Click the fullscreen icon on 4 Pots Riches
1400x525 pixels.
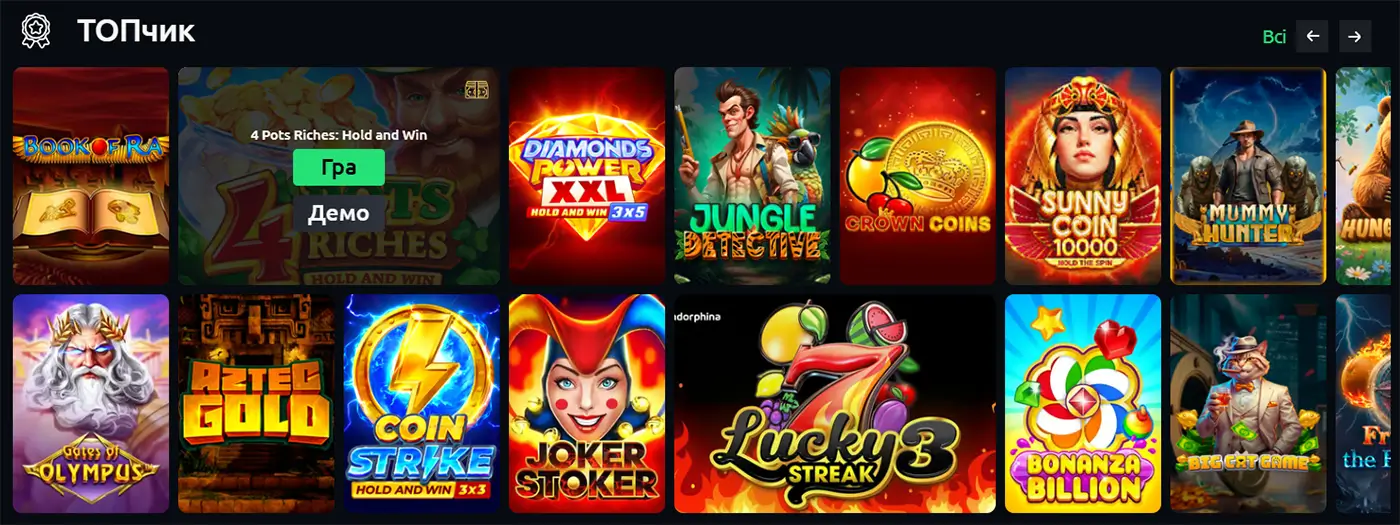coord(477,89)
